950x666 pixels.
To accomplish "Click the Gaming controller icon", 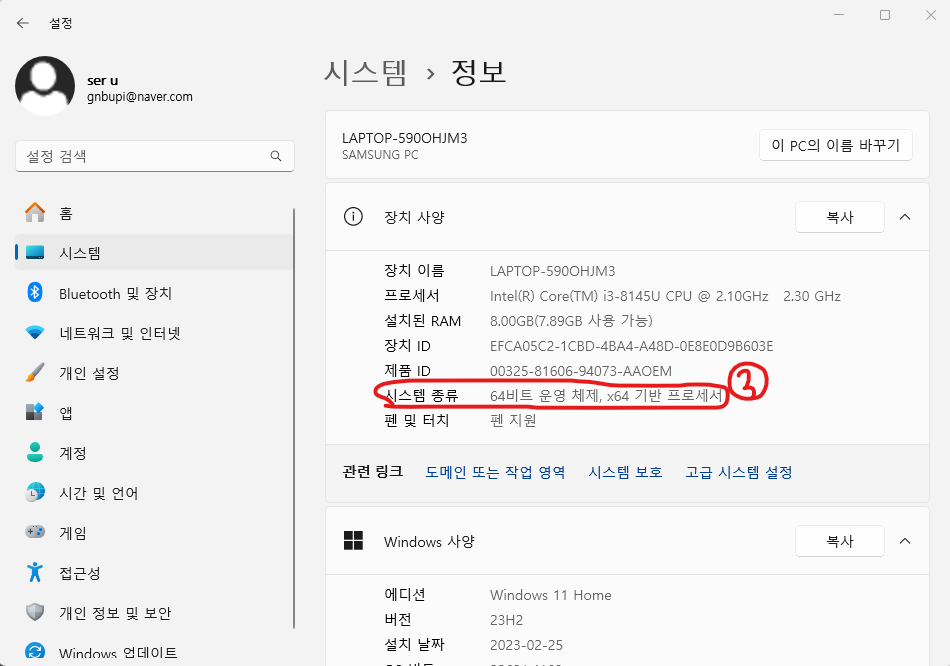I will [35, 532].
